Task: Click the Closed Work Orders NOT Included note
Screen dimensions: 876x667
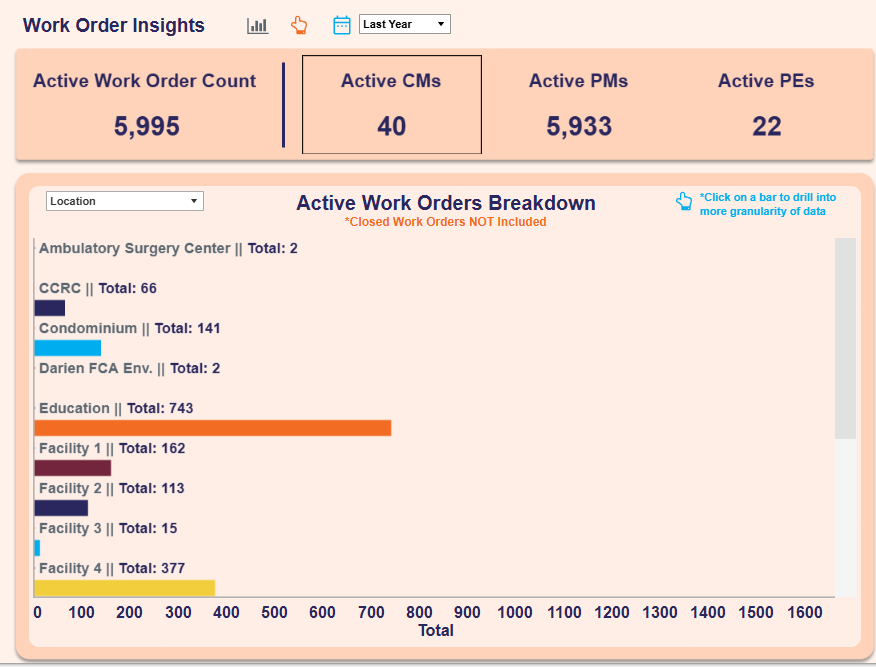Action: [445, 221]
